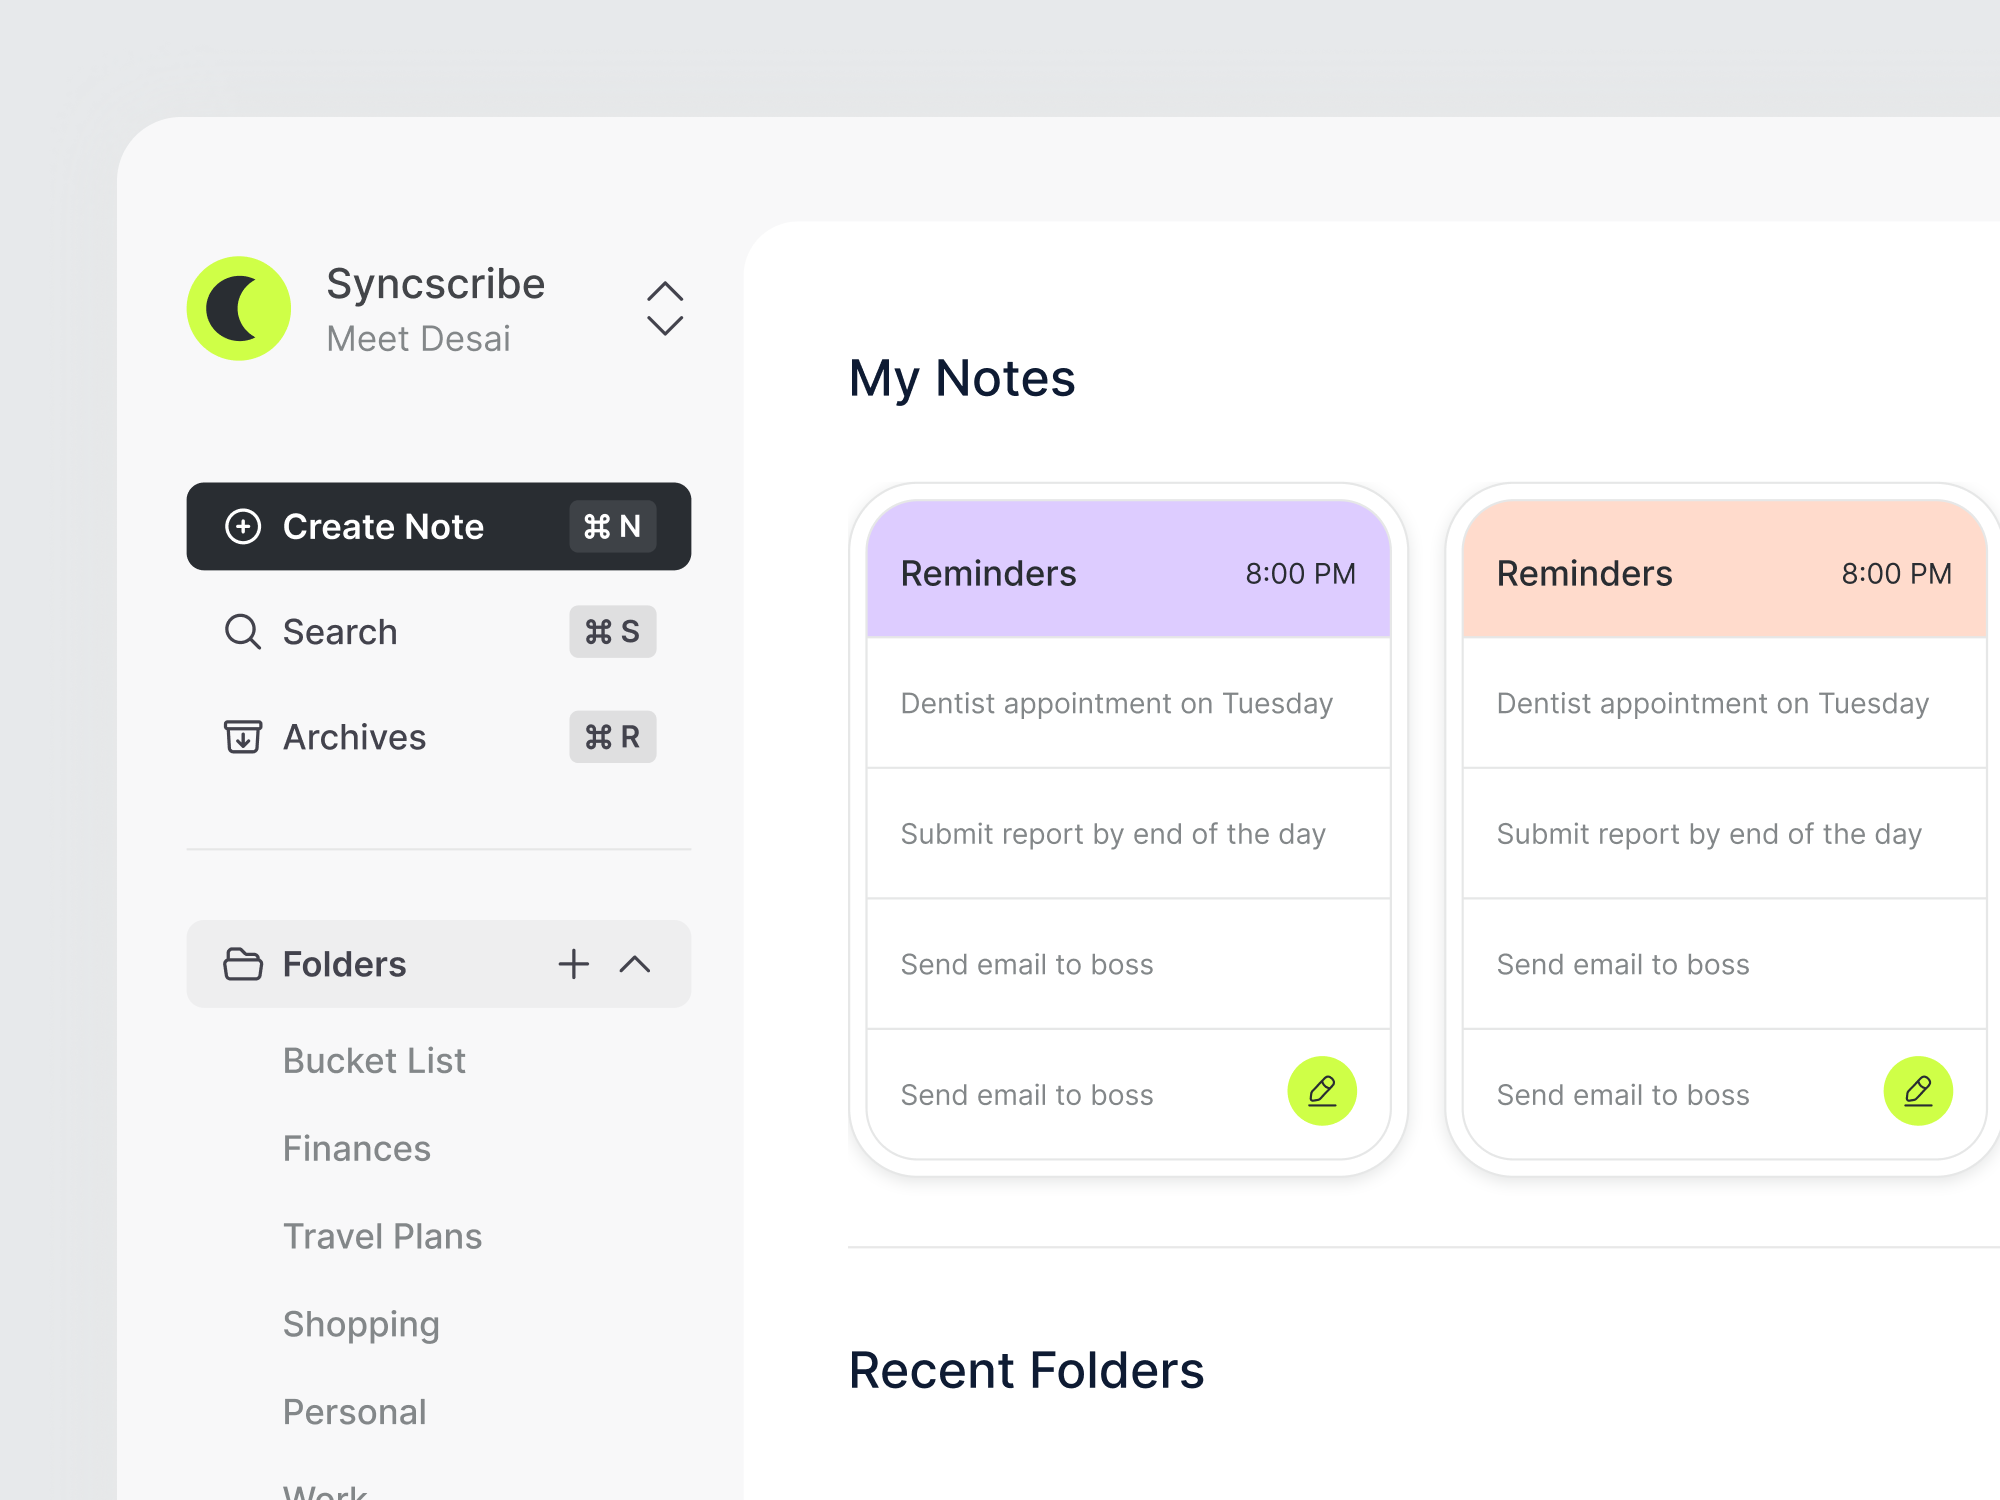Open the Finances folder
The width and height of the screenshot is (2000, 1500).
pyautogui.click(x=356, y=1148)
